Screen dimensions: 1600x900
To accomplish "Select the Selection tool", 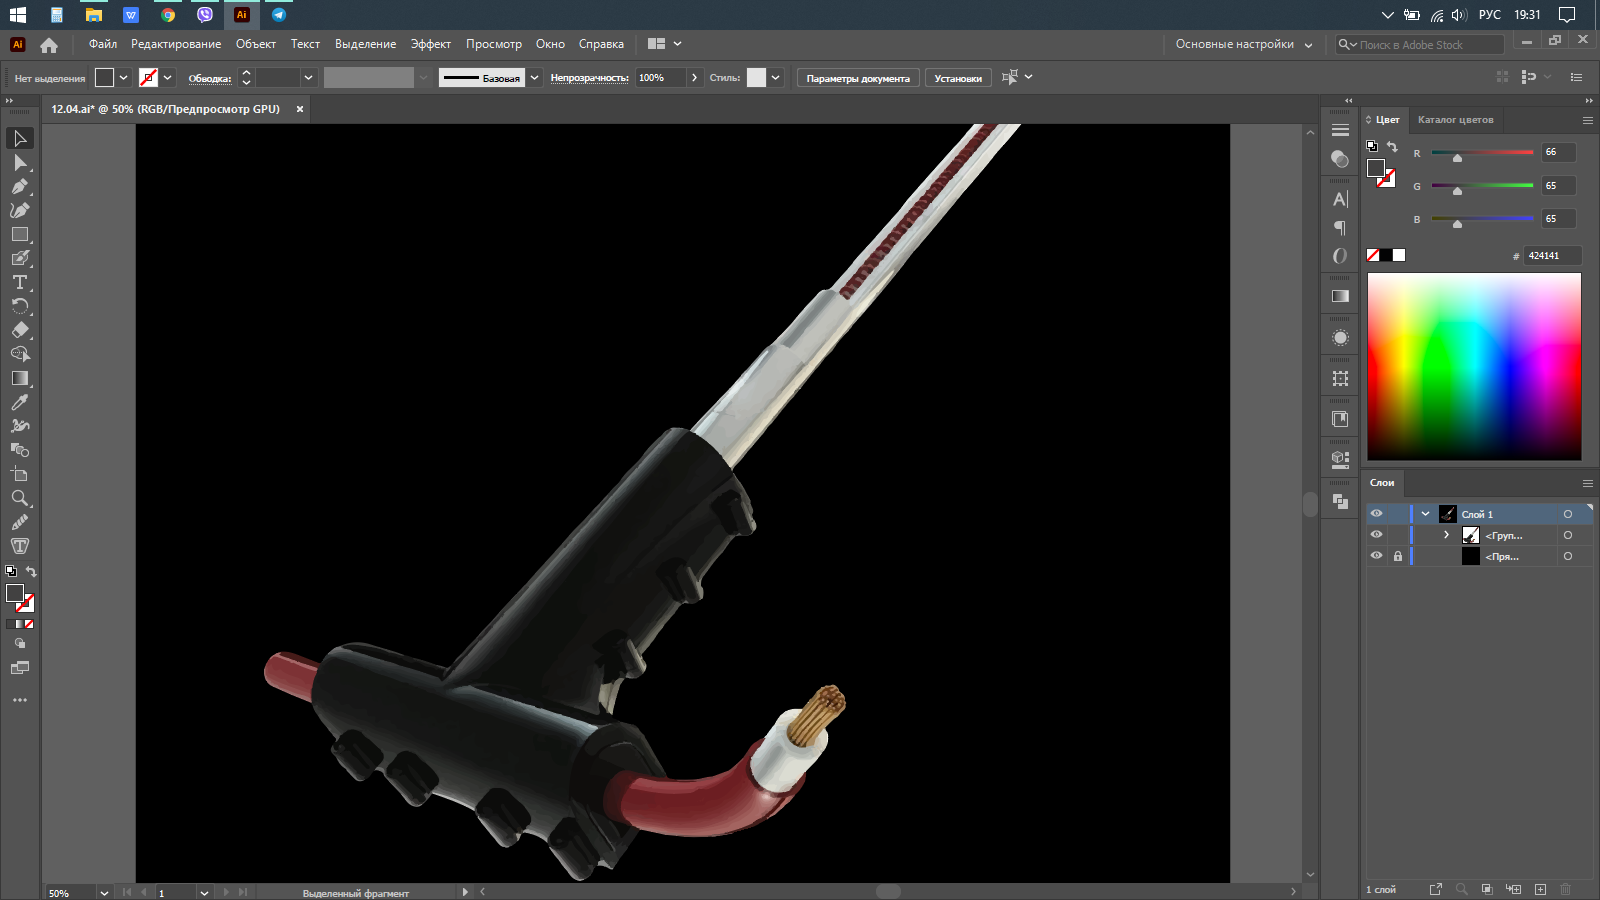I will tap(20, 138).
